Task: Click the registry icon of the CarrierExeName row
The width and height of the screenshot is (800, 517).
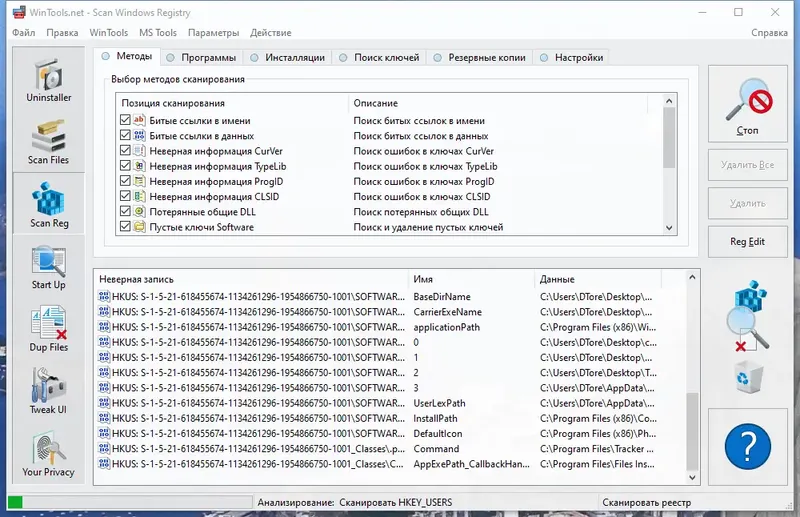Action: 104,311
